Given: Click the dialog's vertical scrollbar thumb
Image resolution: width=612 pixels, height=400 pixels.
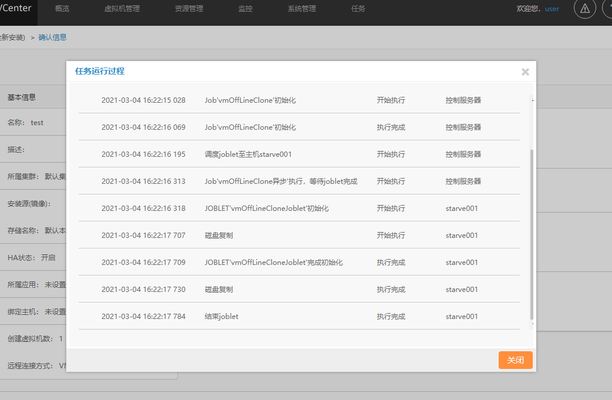Looking at the screenshot, I should [532, 234].
